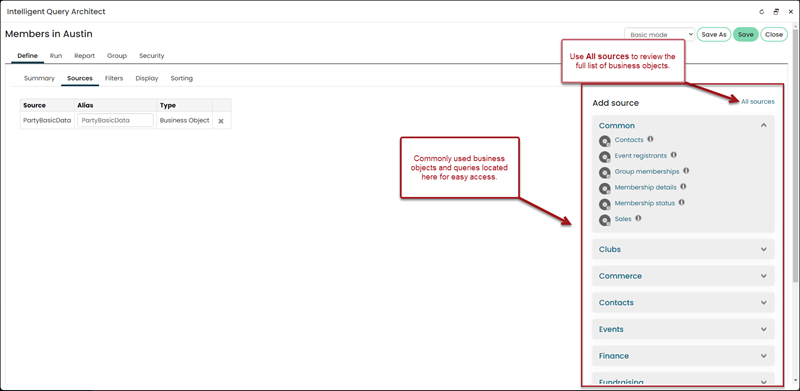
Task: Click the refresh icon in title bar
Action: click(x=762, y=12)
